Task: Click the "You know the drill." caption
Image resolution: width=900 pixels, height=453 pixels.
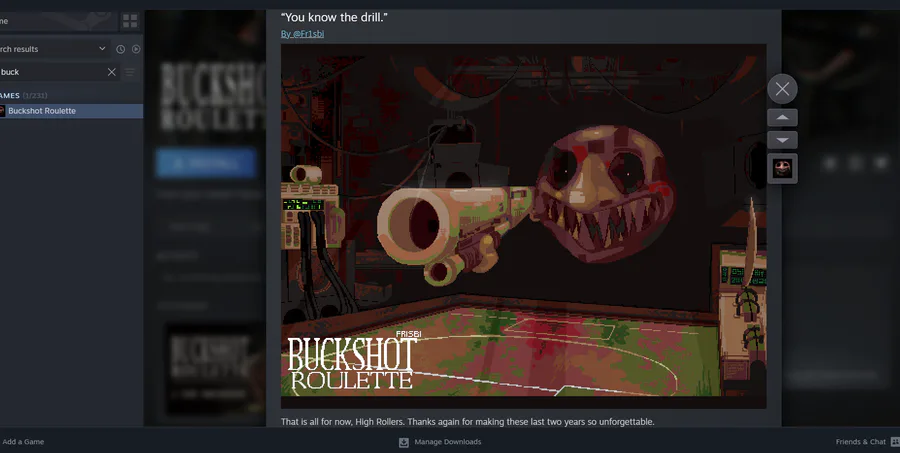Action: coord(334,17)
